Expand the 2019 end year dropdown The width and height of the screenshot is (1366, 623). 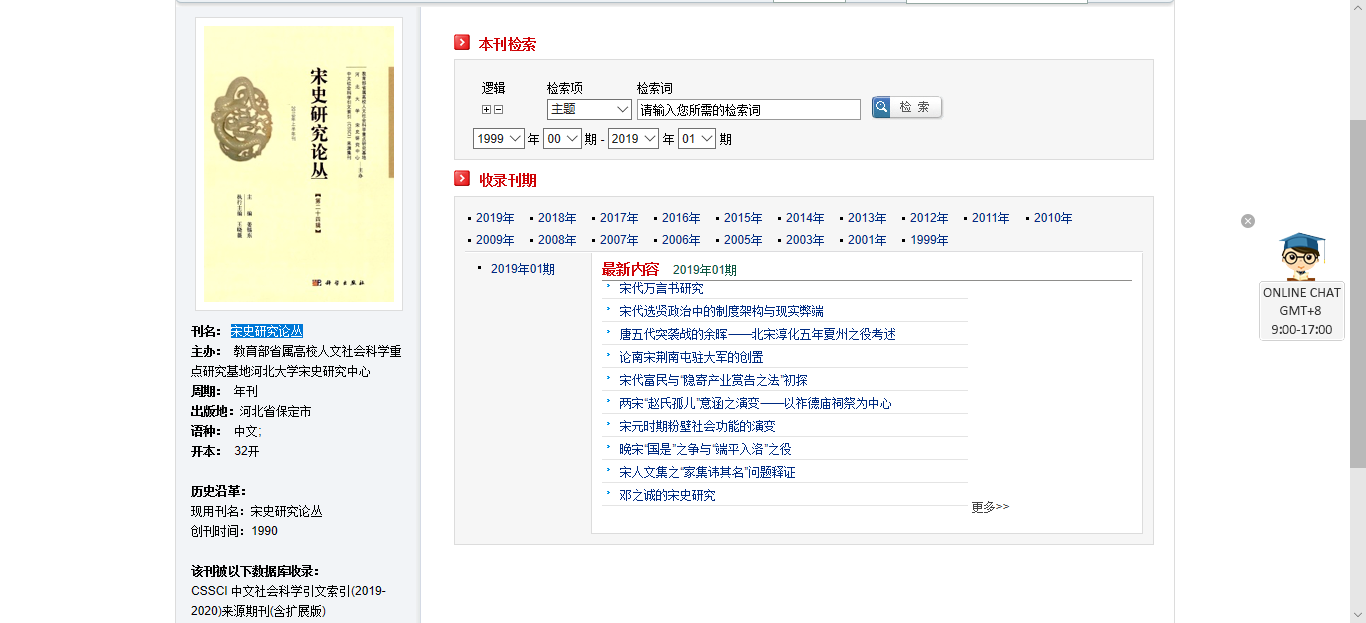coord(633,139)
